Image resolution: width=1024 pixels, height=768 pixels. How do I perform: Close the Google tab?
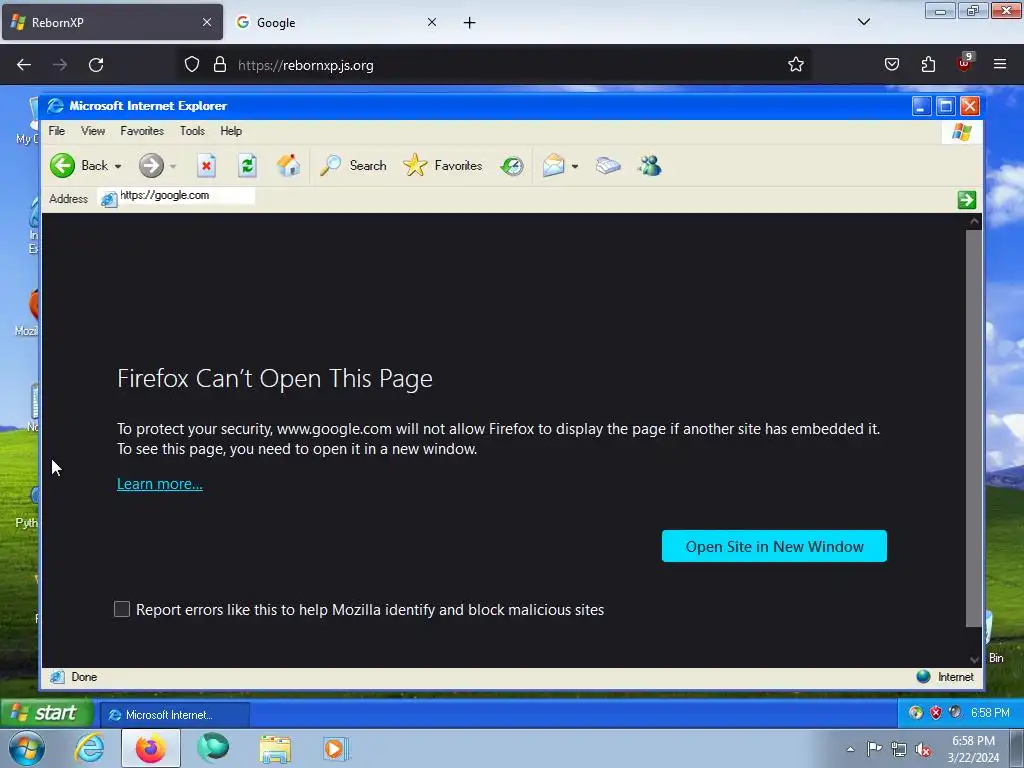coord(432,22)
